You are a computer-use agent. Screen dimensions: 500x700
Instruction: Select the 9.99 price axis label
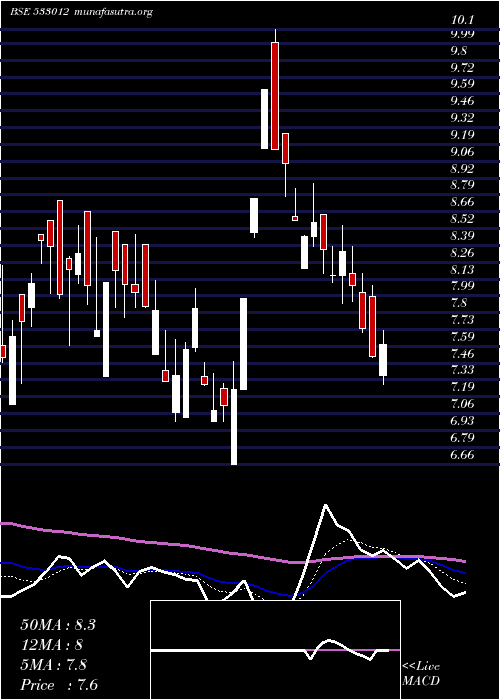[462, 33]
